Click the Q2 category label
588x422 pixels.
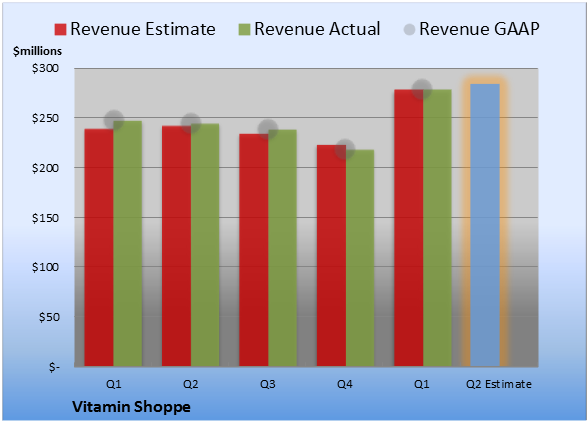[x=190, y=384]
